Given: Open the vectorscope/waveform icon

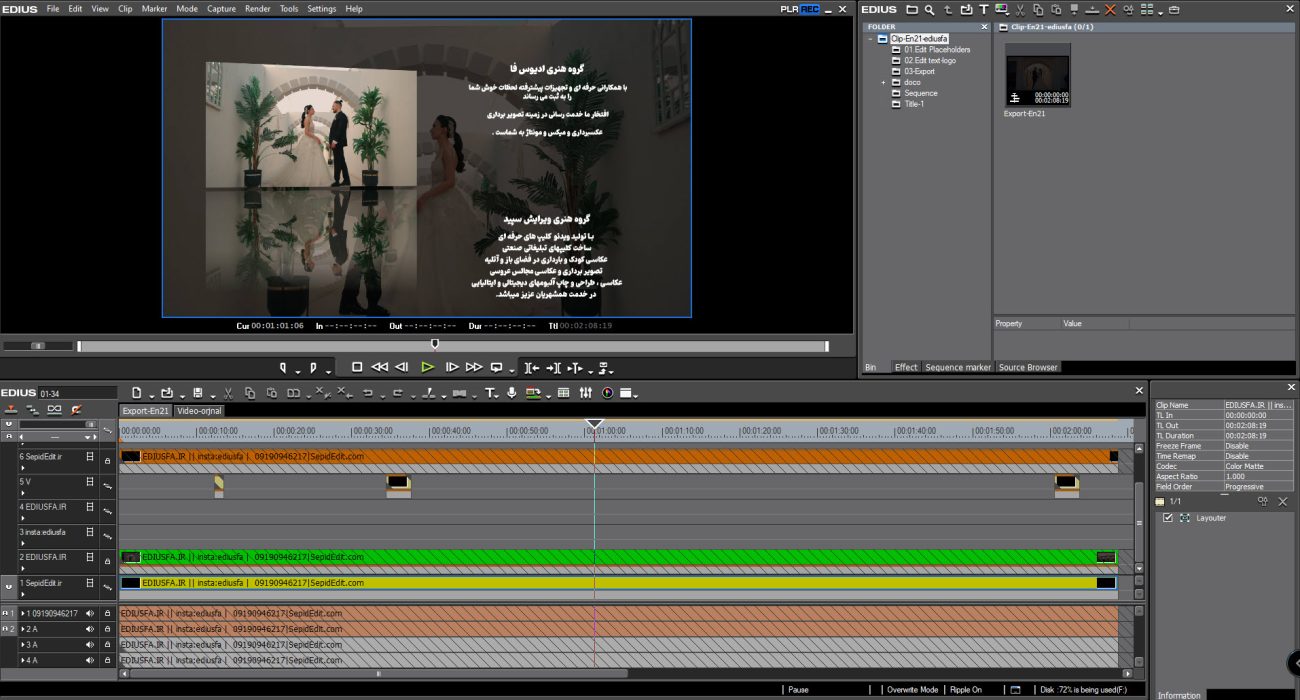Looking at the screenshot, I should click(x=606, y=393).
